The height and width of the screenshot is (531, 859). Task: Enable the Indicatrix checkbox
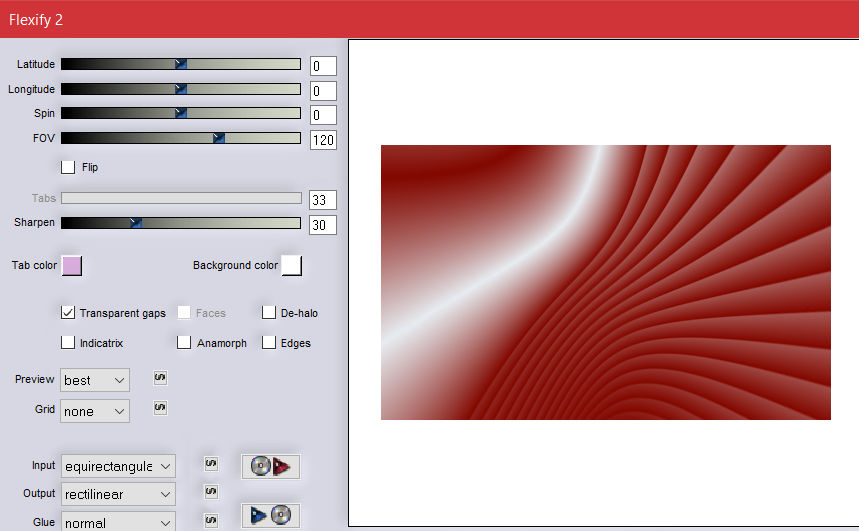[x=68, y=342]
